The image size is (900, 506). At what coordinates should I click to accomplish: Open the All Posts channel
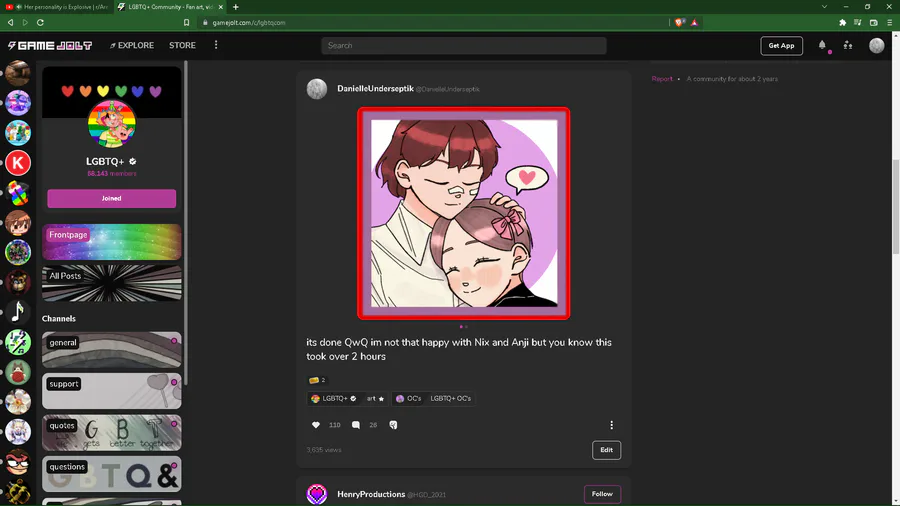coord(111,283)
